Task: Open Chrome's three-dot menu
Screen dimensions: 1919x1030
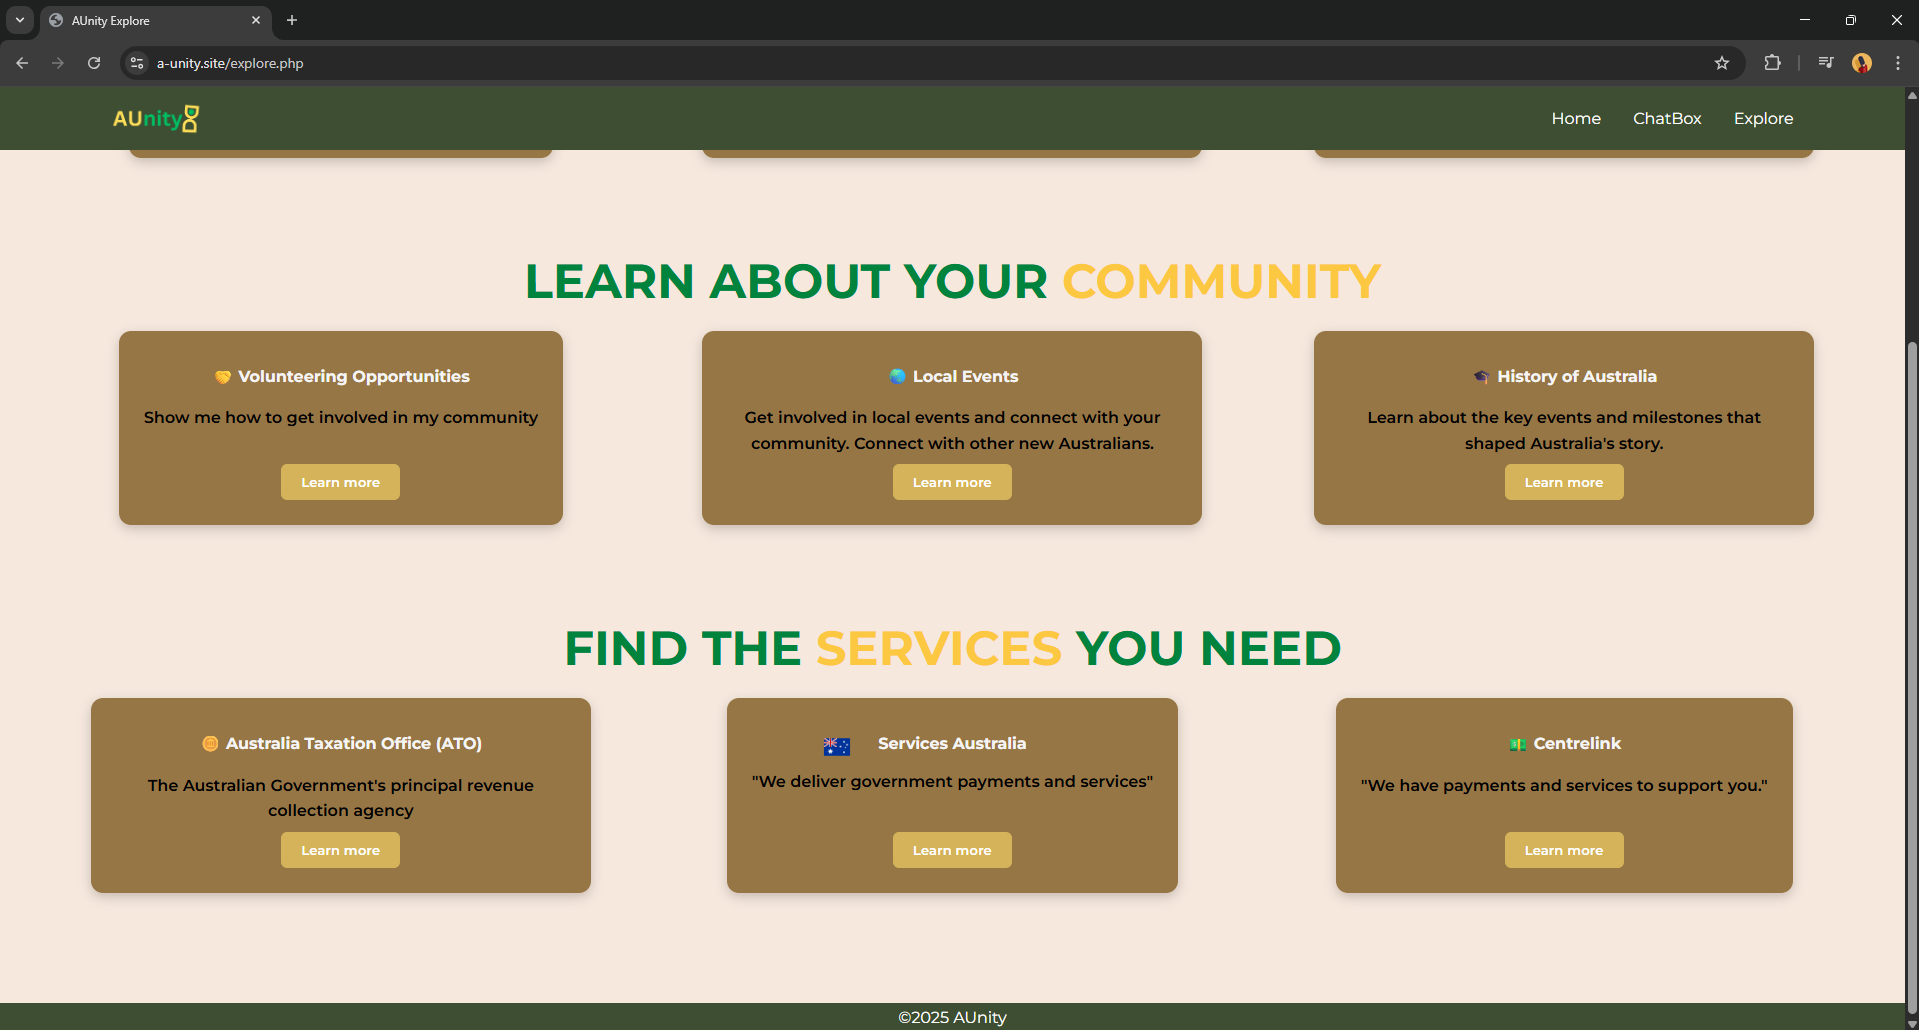Action: tap(1897, 63)
